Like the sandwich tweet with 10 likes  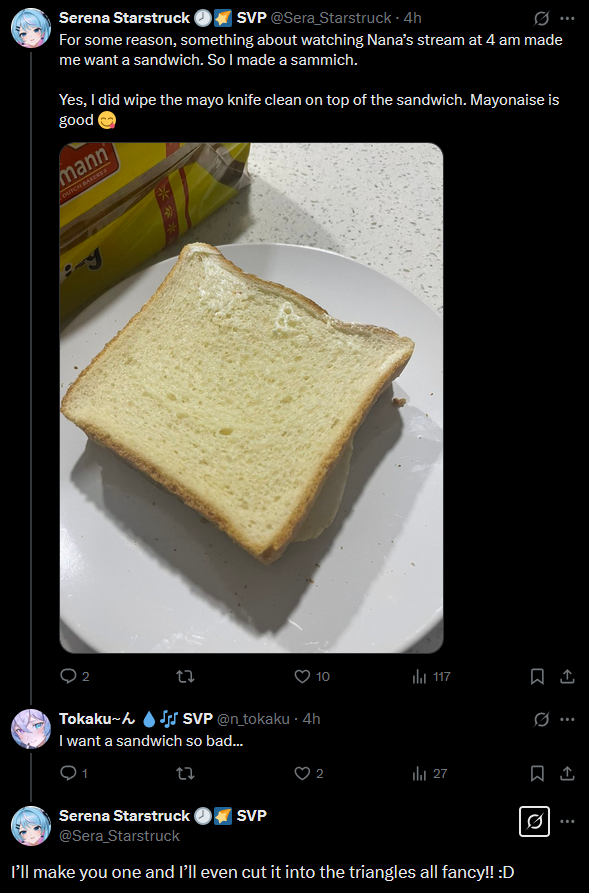312,676
